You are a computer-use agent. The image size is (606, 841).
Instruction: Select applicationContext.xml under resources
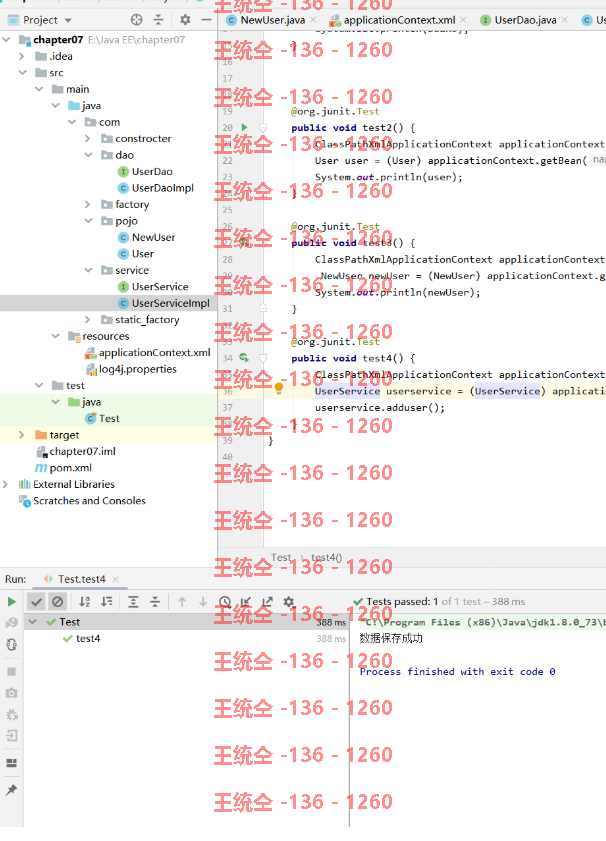[154, 353]
